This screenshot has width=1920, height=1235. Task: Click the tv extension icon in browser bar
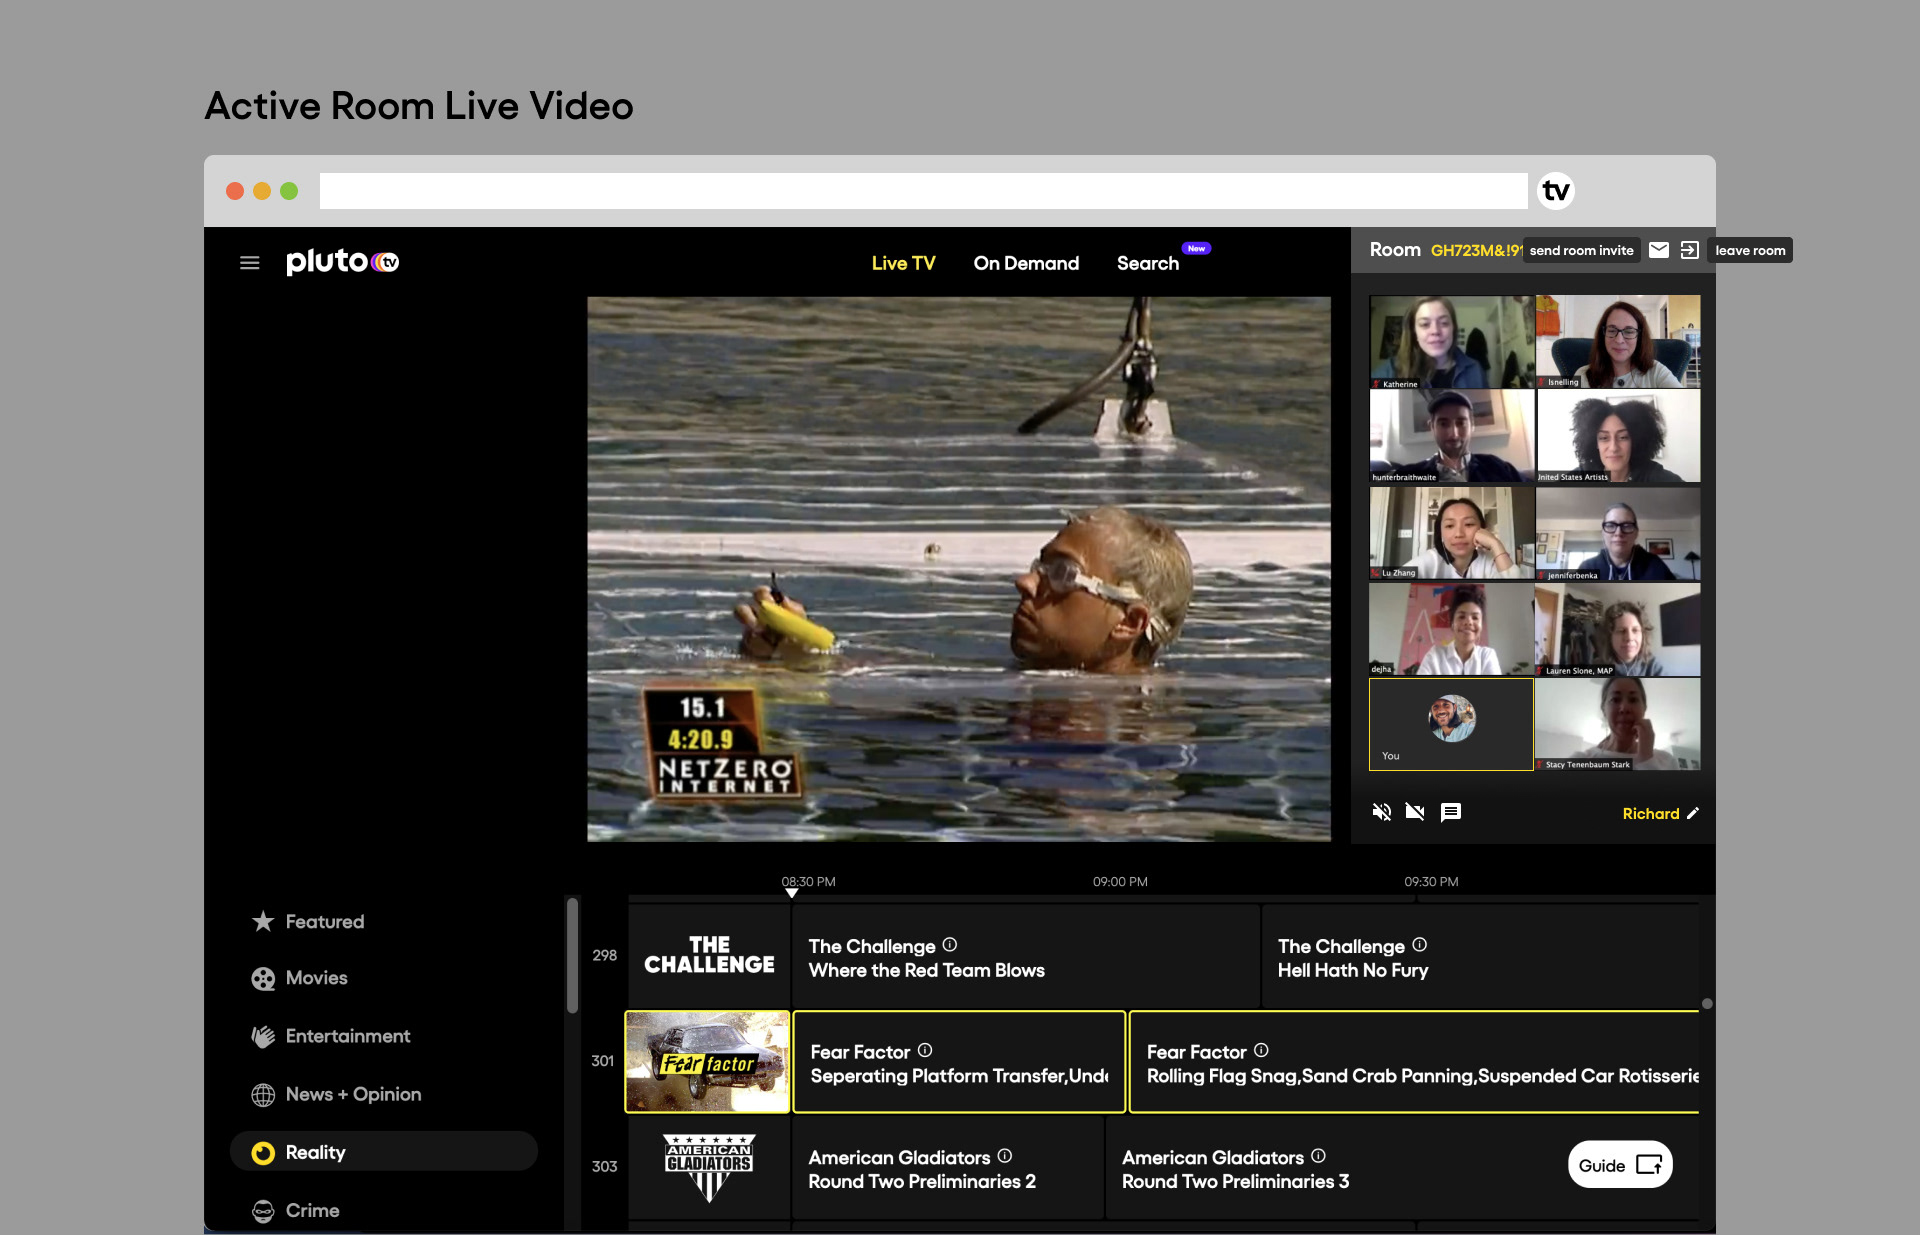1555,191
